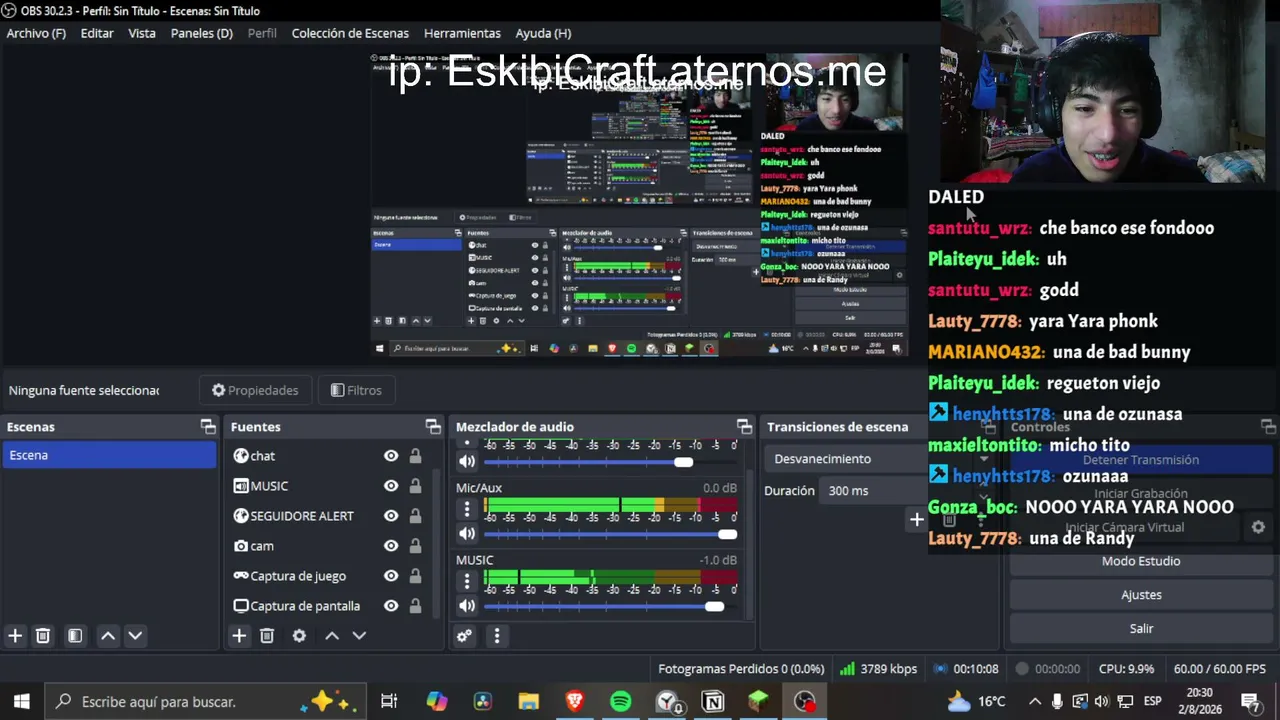The image size is (1280, 720).
Task: Move source down in Fuentes toolbar
Action: [359, 636]
